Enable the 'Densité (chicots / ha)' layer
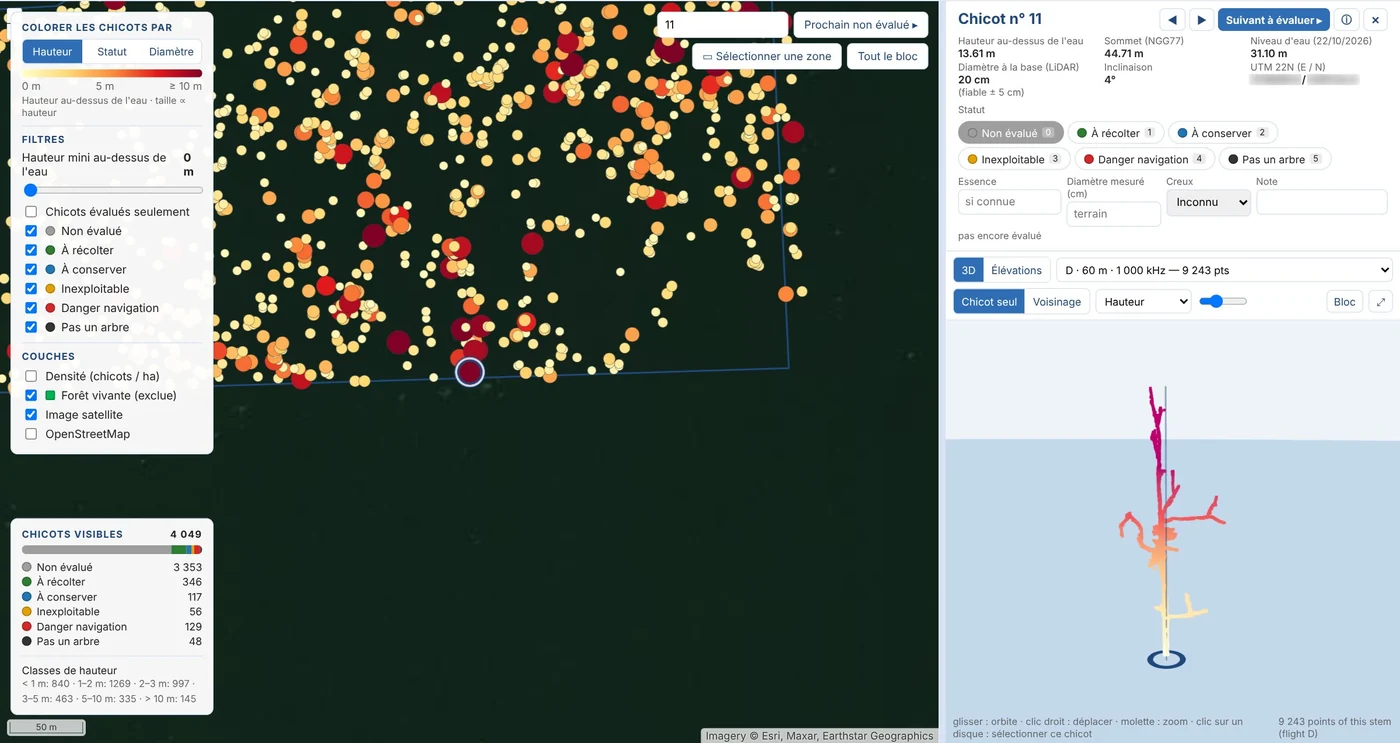The width and height of the screenshot is (1400, 743). tap(31, 376)
